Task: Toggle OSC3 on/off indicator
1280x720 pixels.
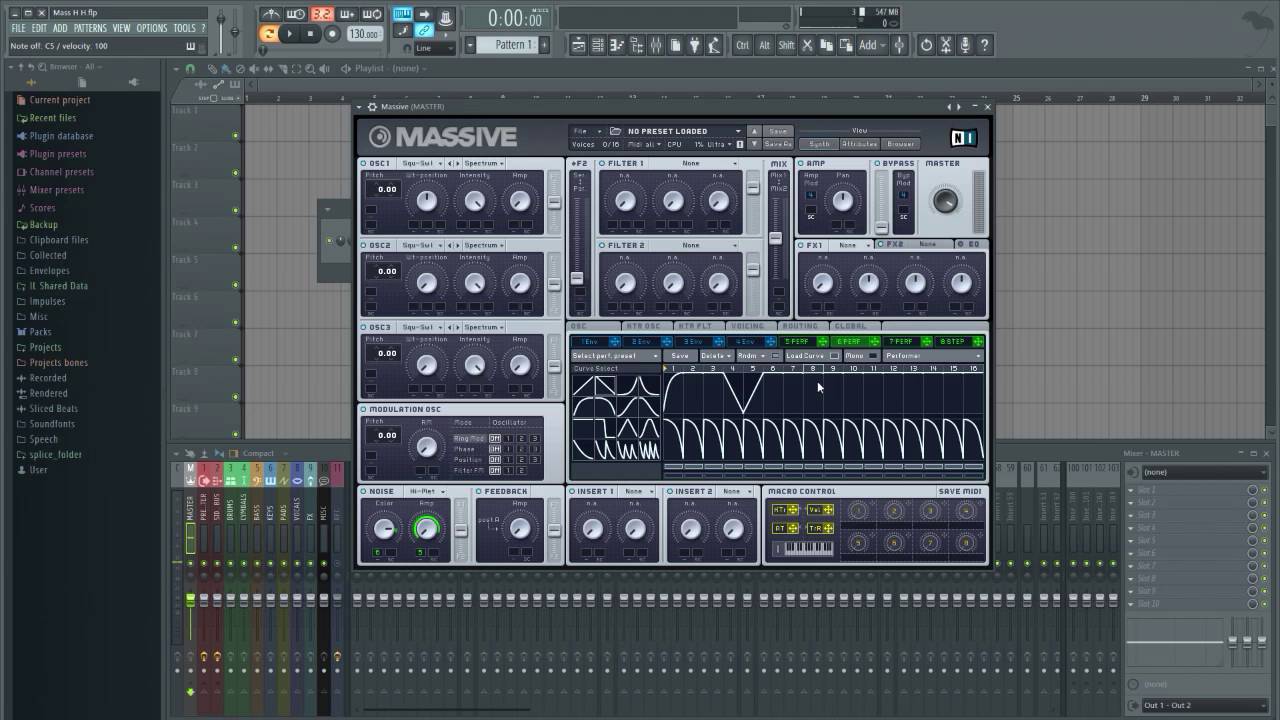Action: [x=364, y=327]
